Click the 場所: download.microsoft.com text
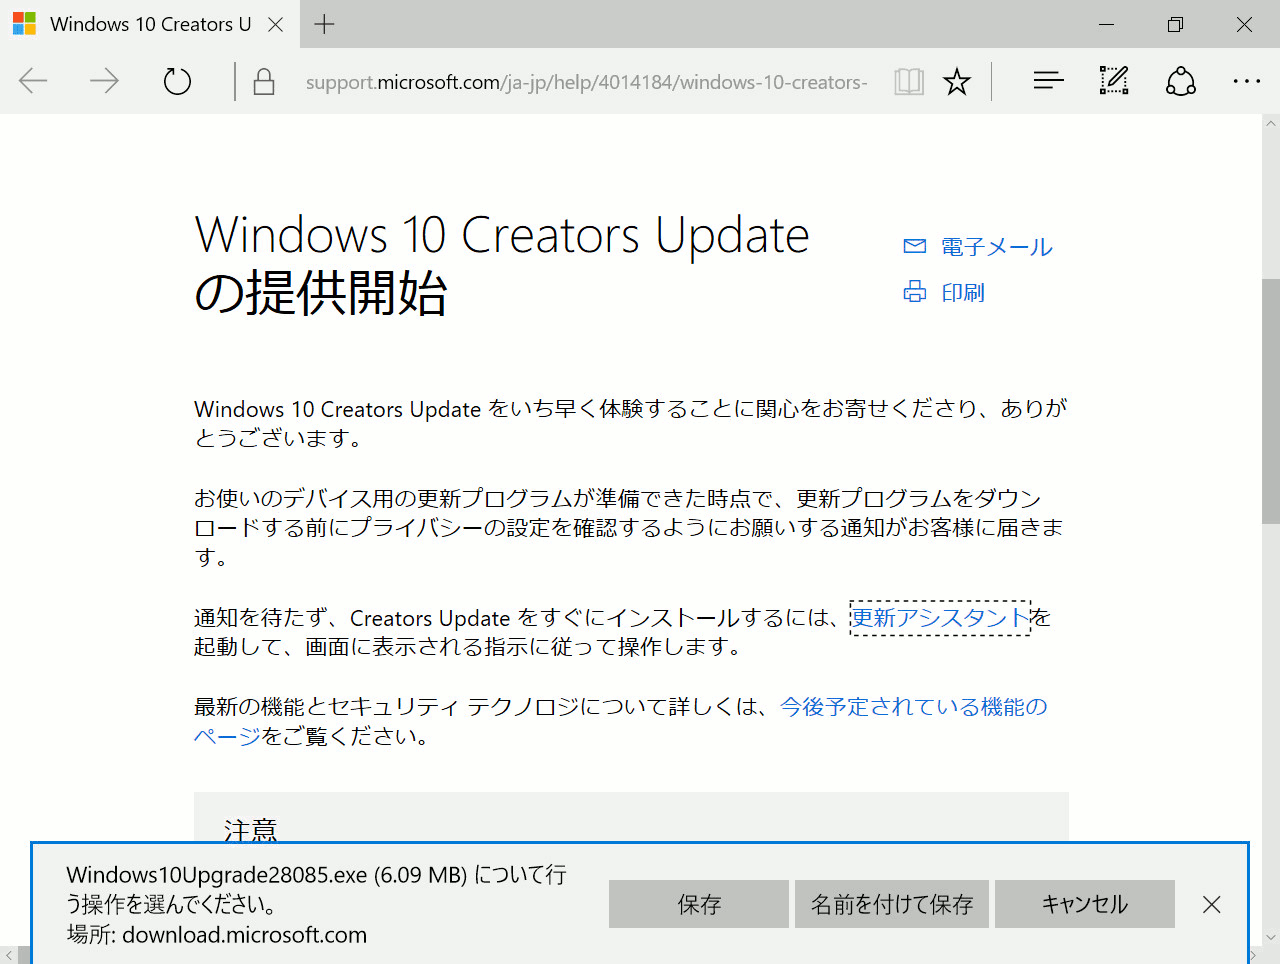 (x=217, y=935)
